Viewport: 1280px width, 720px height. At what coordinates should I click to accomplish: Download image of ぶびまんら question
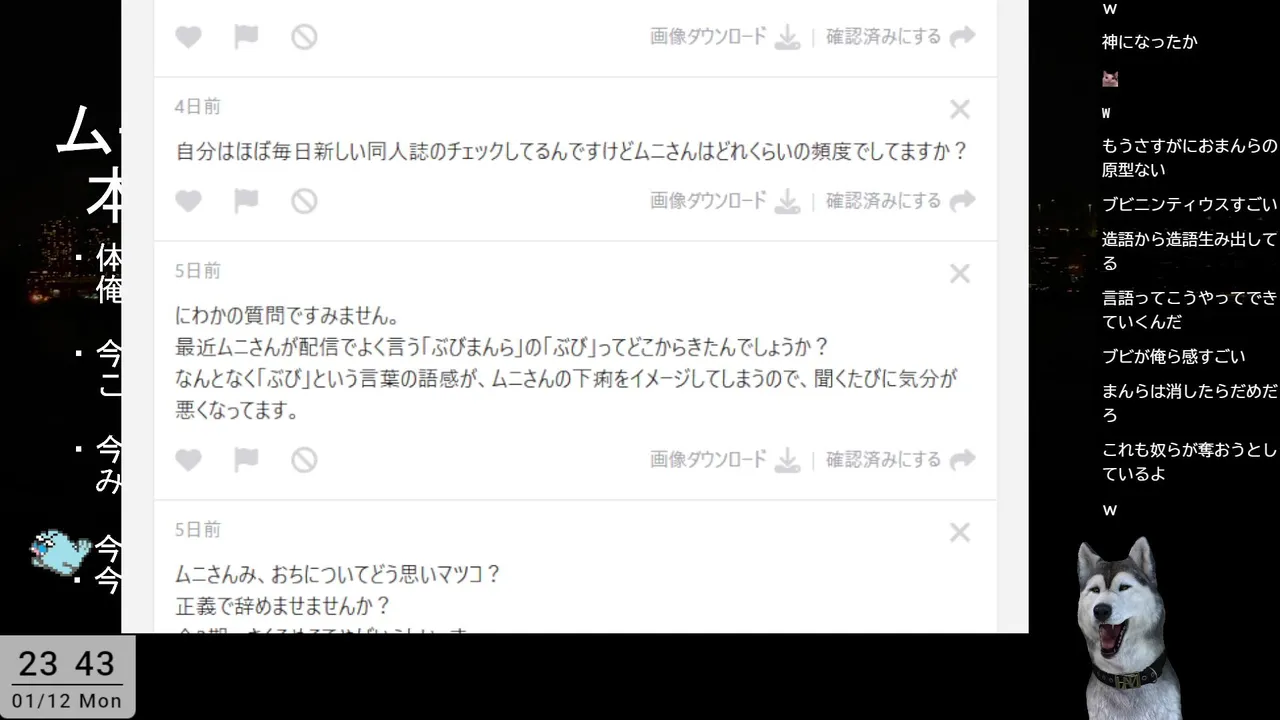coord(725,460)
